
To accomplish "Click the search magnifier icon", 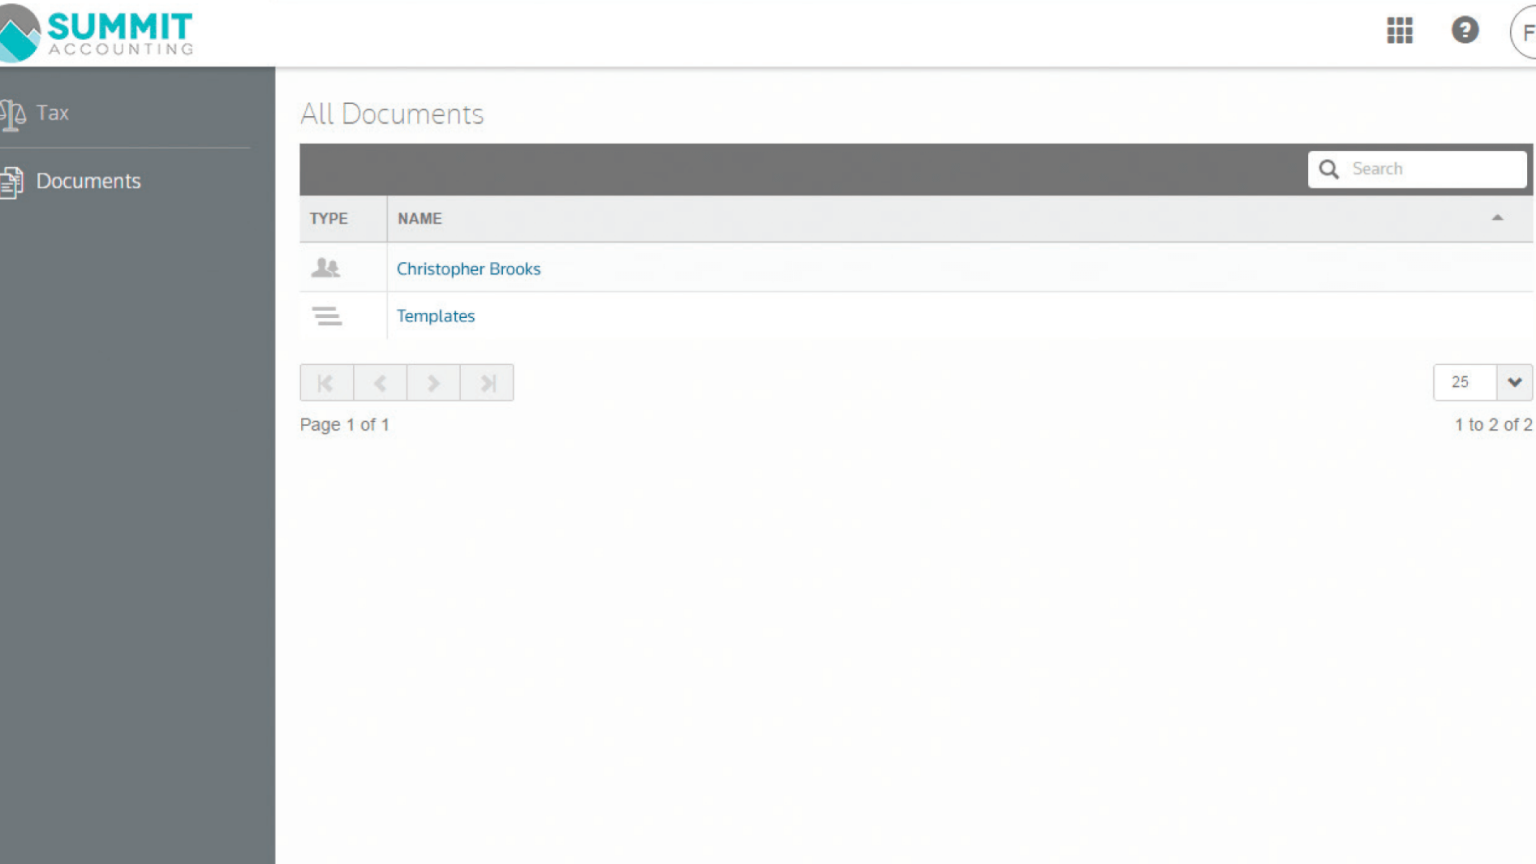I will tap(1329, 169).
